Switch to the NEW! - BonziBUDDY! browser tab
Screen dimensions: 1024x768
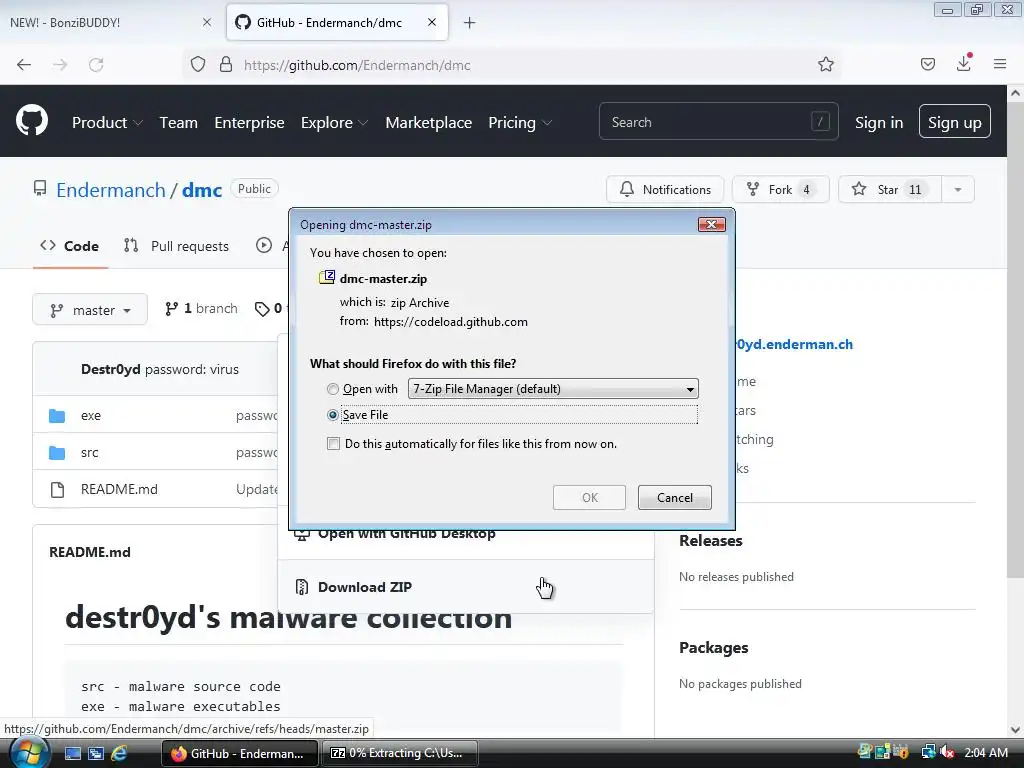click(111, 23)
